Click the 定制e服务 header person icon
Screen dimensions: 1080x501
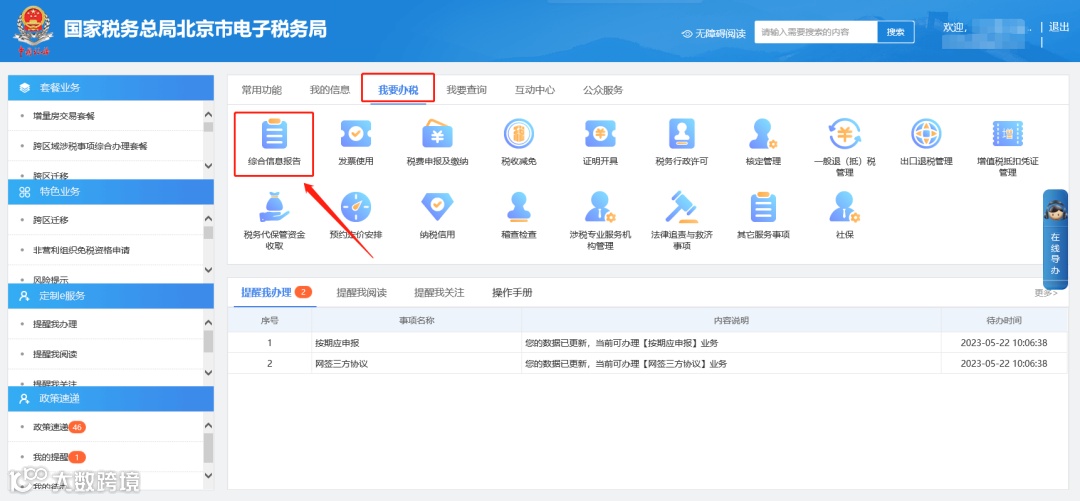(25, 296)
